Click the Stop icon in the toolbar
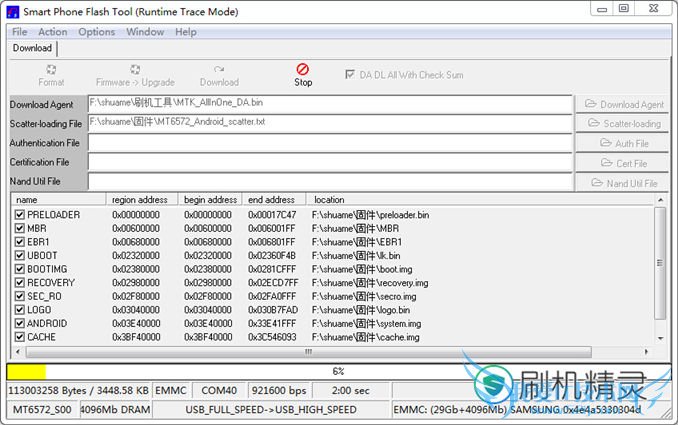The image size is (678, 425). 303,69
